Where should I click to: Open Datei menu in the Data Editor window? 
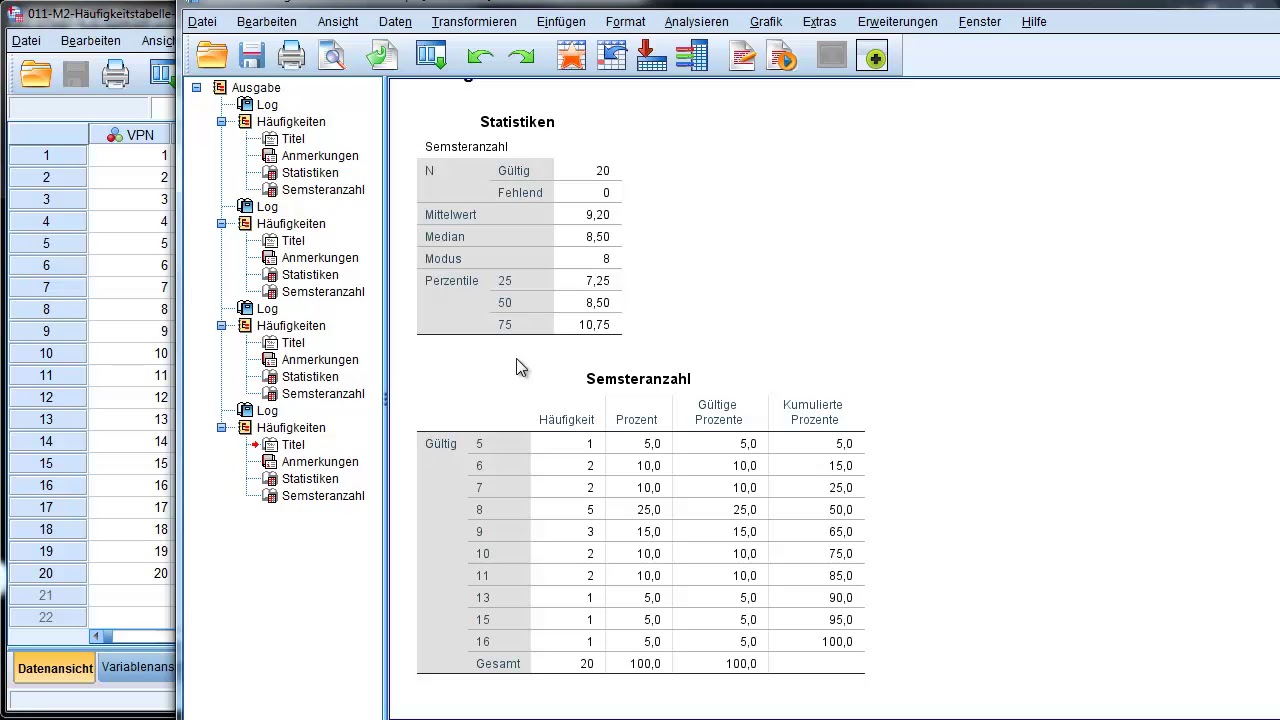pos(26,41)
